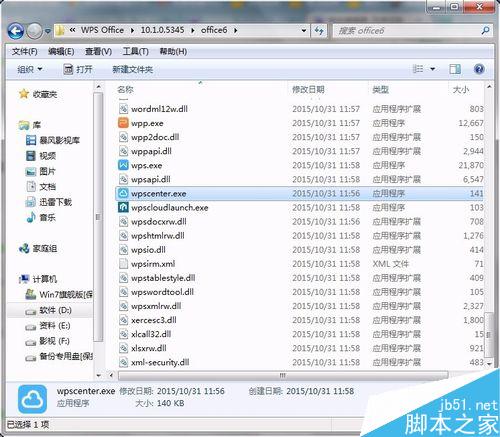Select the wpsxmlrw.dll file name

[x=156, y=306]
